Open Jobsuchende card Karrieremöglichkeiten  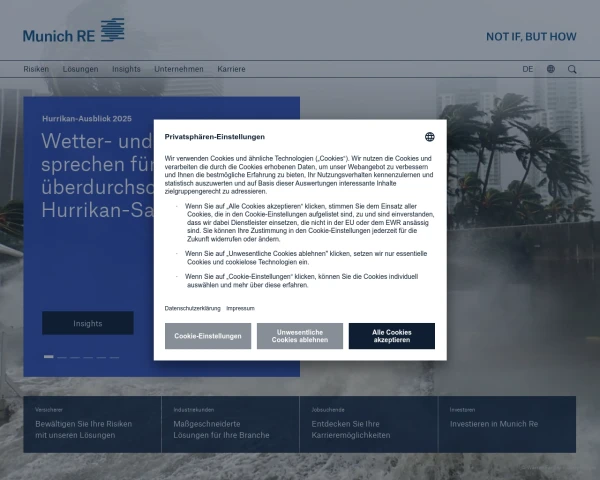tap(368, 424)
